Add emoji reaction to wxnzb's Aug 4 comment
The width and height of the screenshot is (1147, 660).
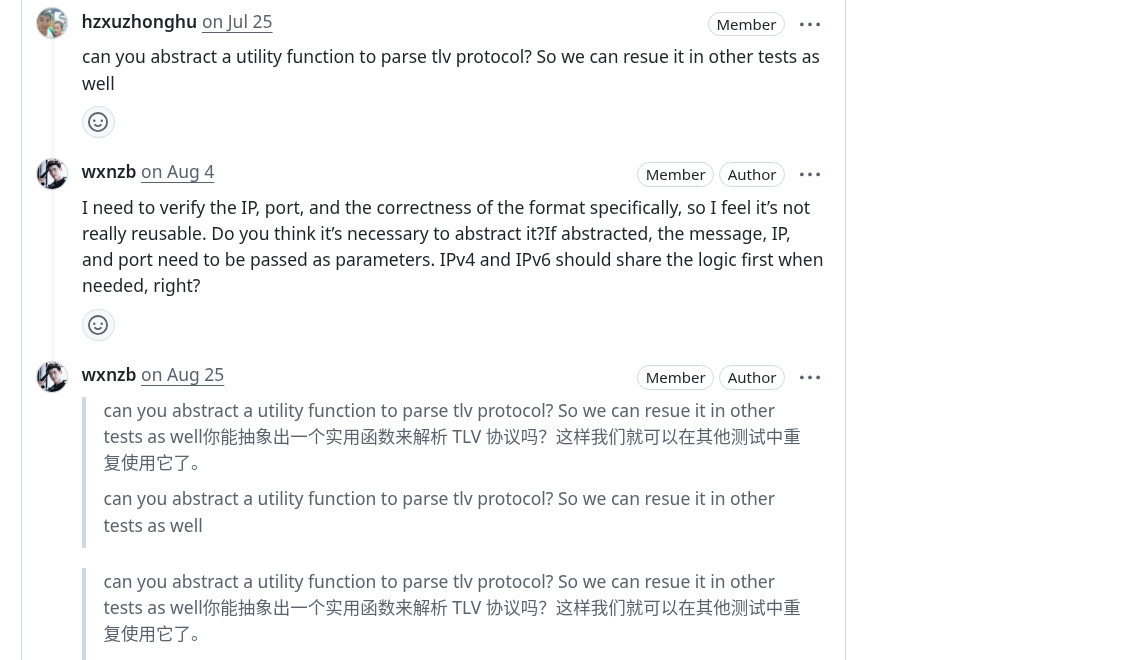[x=98, y=325]
